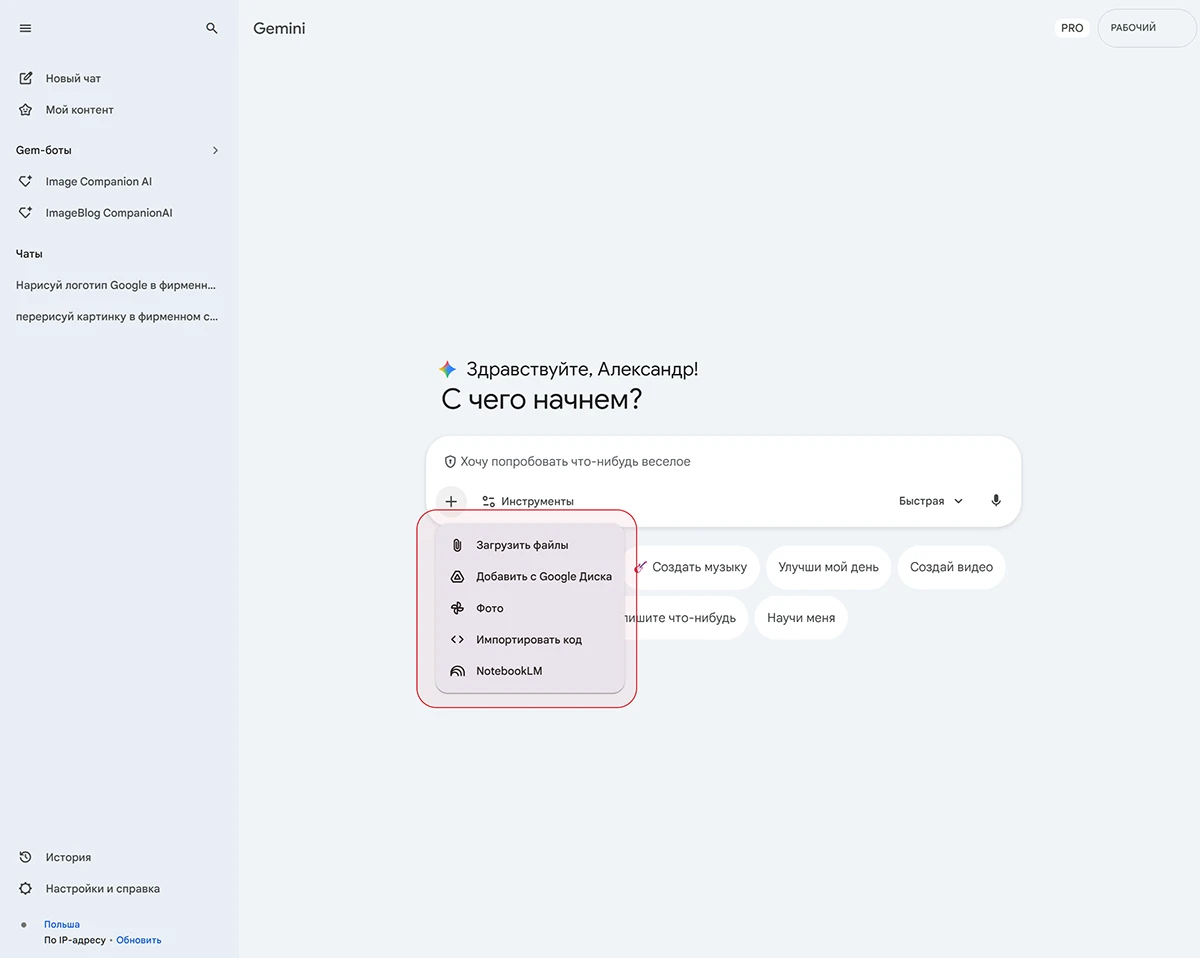Open История from the sidebar

[68, 857]
